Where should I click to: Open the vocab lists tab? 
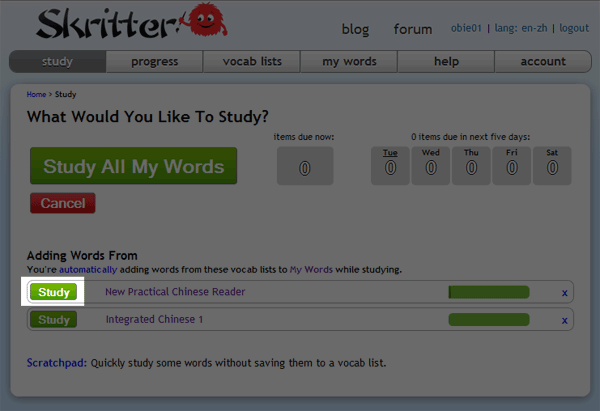(251, 62)
